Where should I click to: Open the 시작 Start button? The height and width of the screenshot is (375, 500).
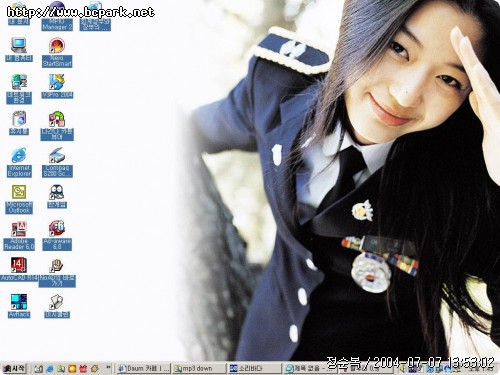(14, 368)
